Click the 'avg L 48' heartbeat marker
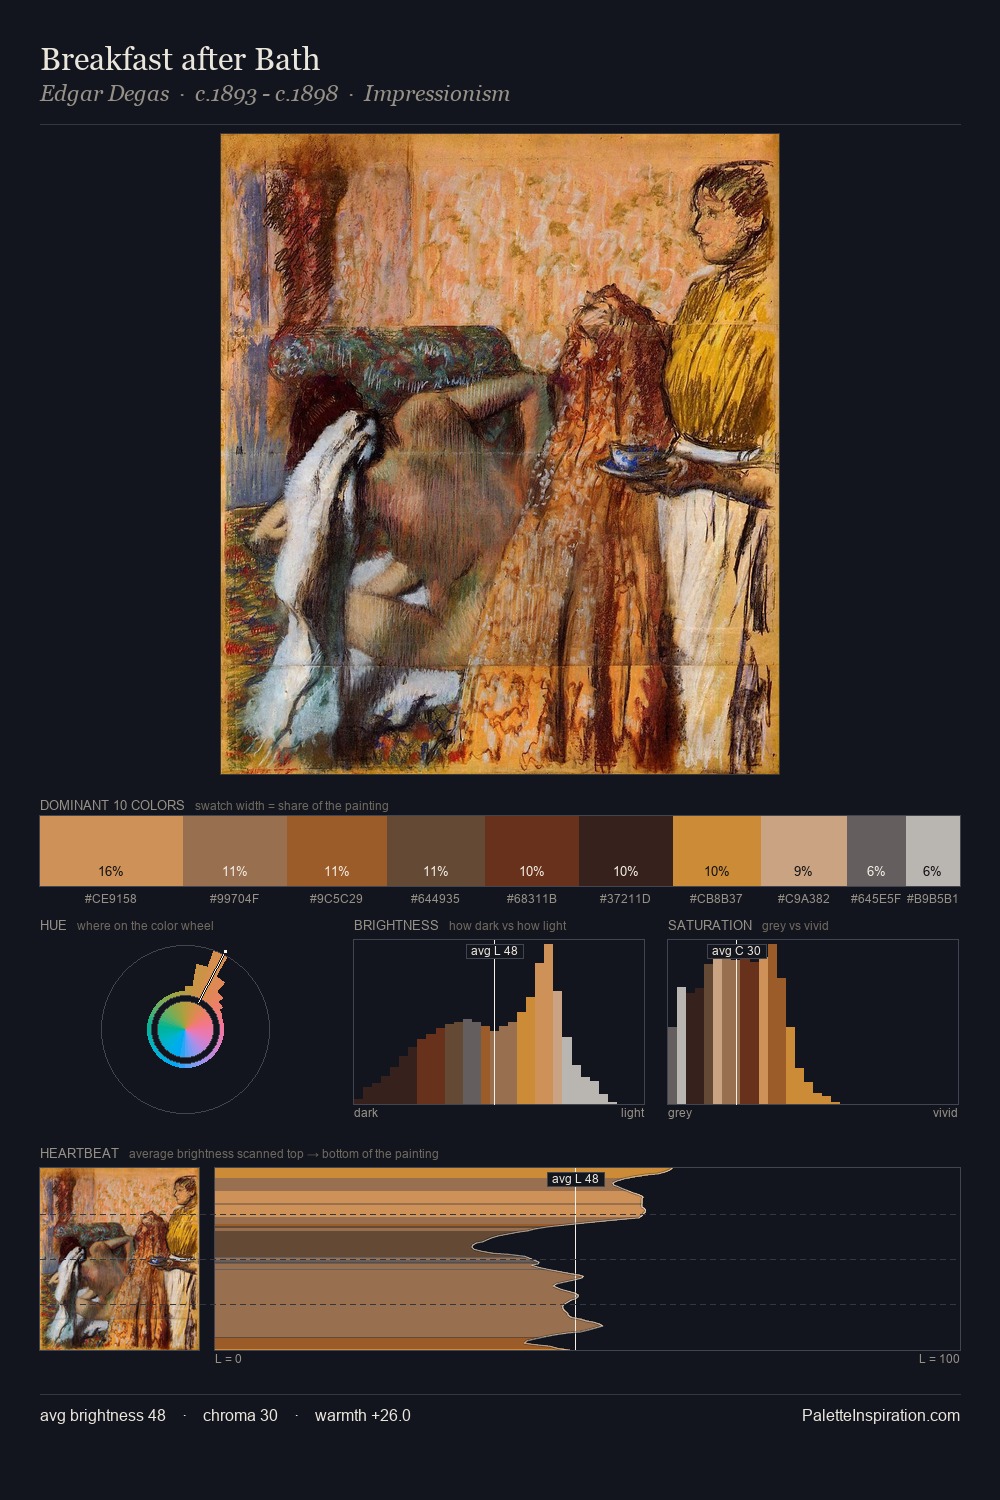 click(x=575, y=1179)
